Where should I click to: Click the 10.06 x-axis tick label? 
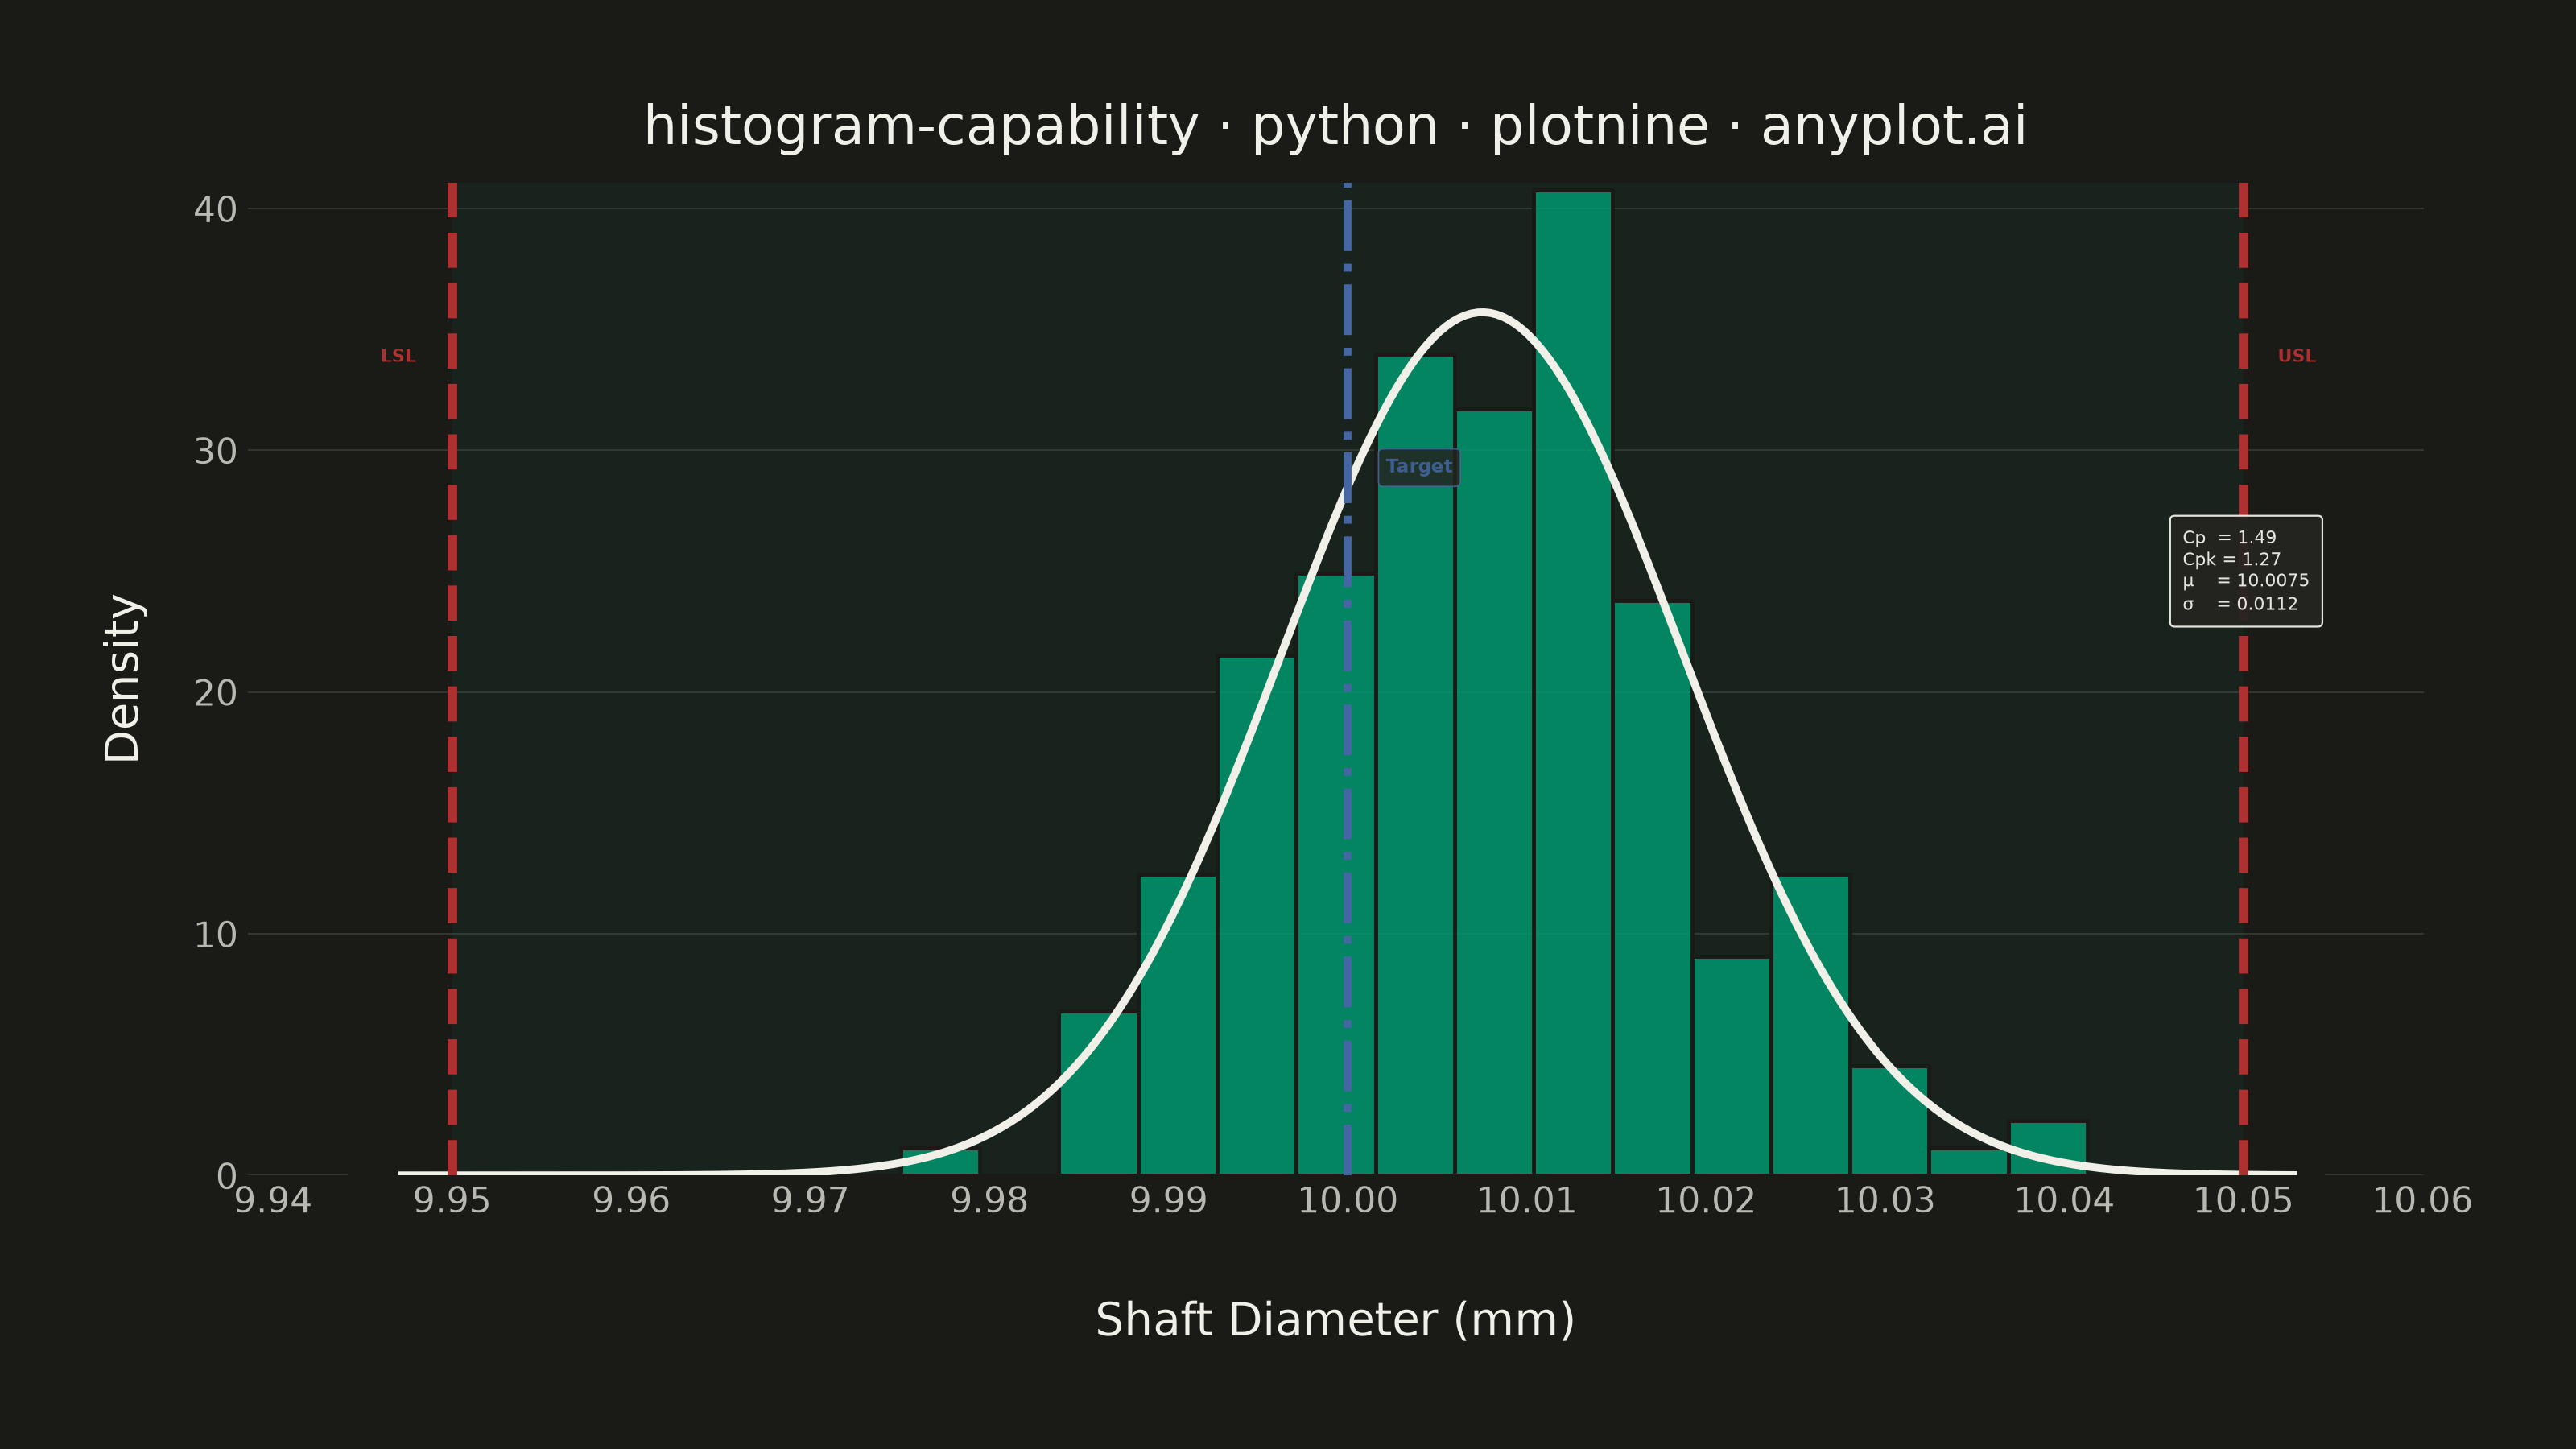click(x=2422, y=1201)
